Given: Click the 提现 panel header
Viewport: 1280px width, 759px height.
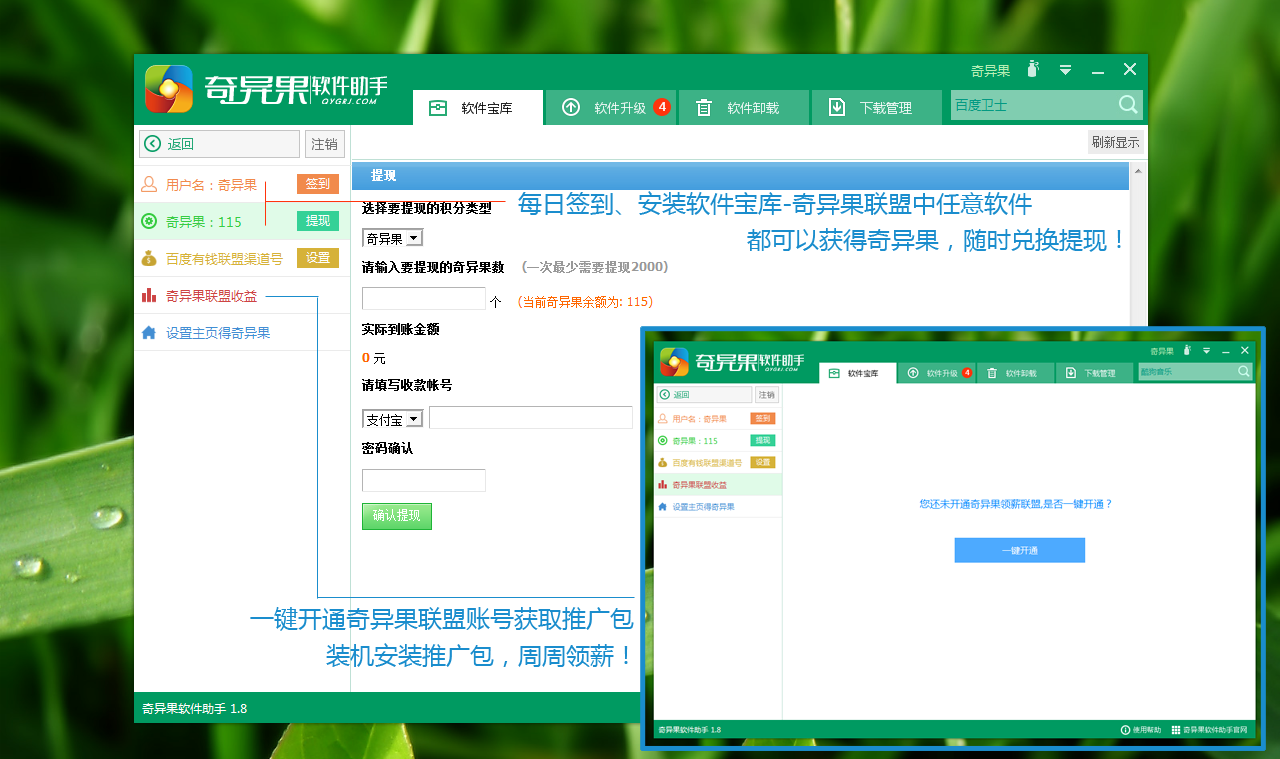Looking at the screenshot, I should click(741, 176).
